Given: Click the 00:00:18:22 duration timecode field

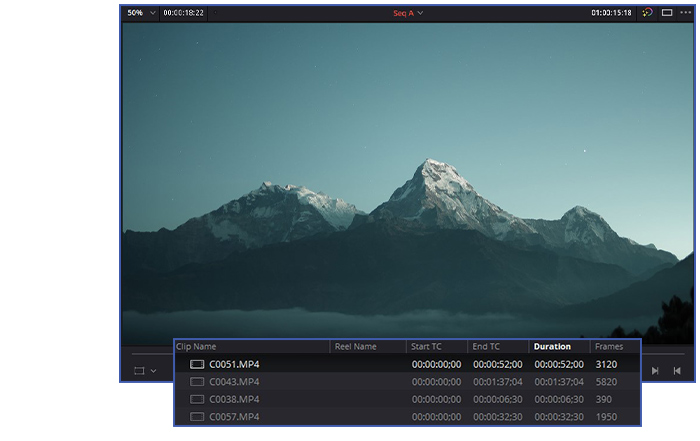Looking at the screenshot, I should [x=183, y=13].
